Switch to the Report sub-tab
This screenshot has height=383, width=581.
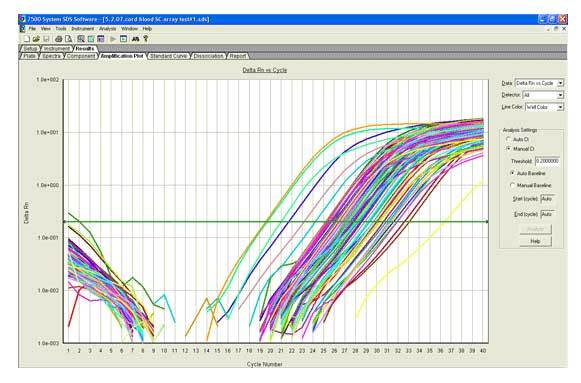coord(238,56)
